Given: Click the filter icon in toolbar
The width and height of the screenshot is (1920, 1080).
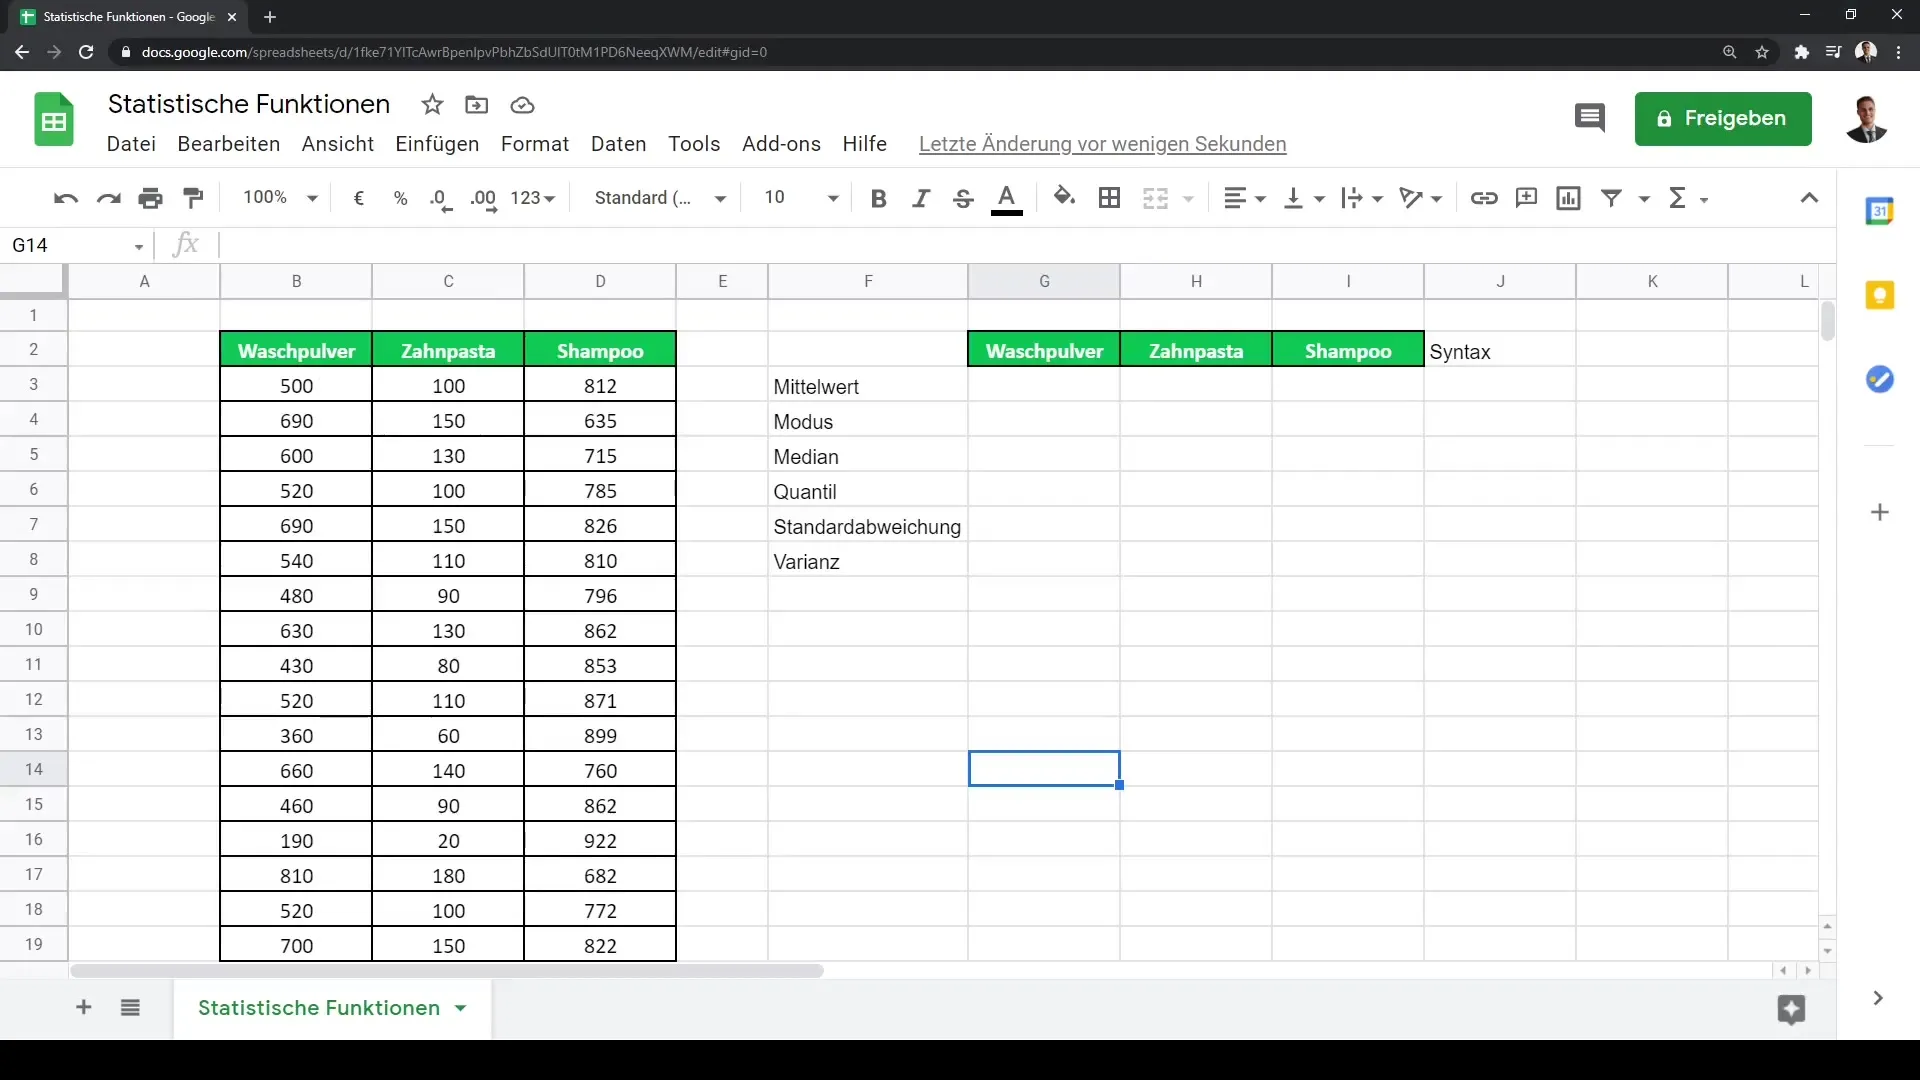Looking at the screenshot, I should [x=1611, y=198].
